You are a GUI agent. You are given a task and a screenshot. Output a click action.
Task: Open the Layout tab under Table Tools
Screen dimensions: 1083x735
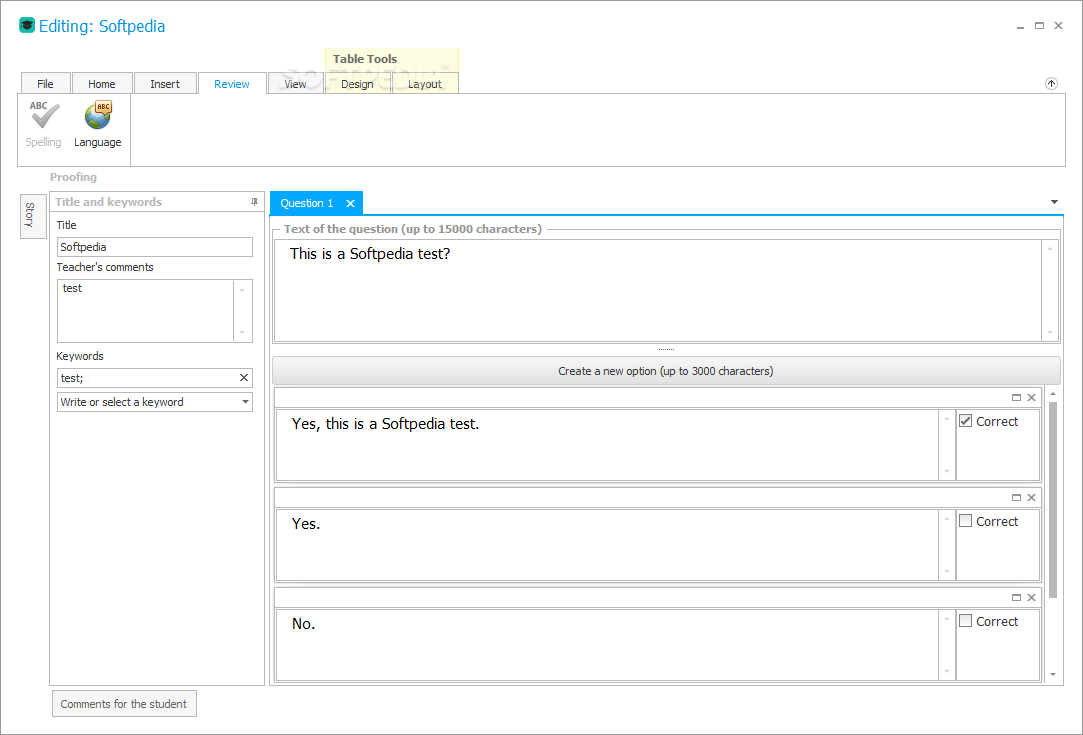(425, 84)
